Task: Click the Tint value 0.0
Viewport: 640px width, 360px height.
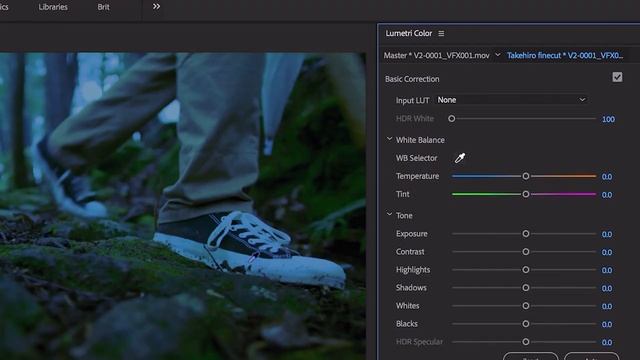Action: [x=607, y=195]
